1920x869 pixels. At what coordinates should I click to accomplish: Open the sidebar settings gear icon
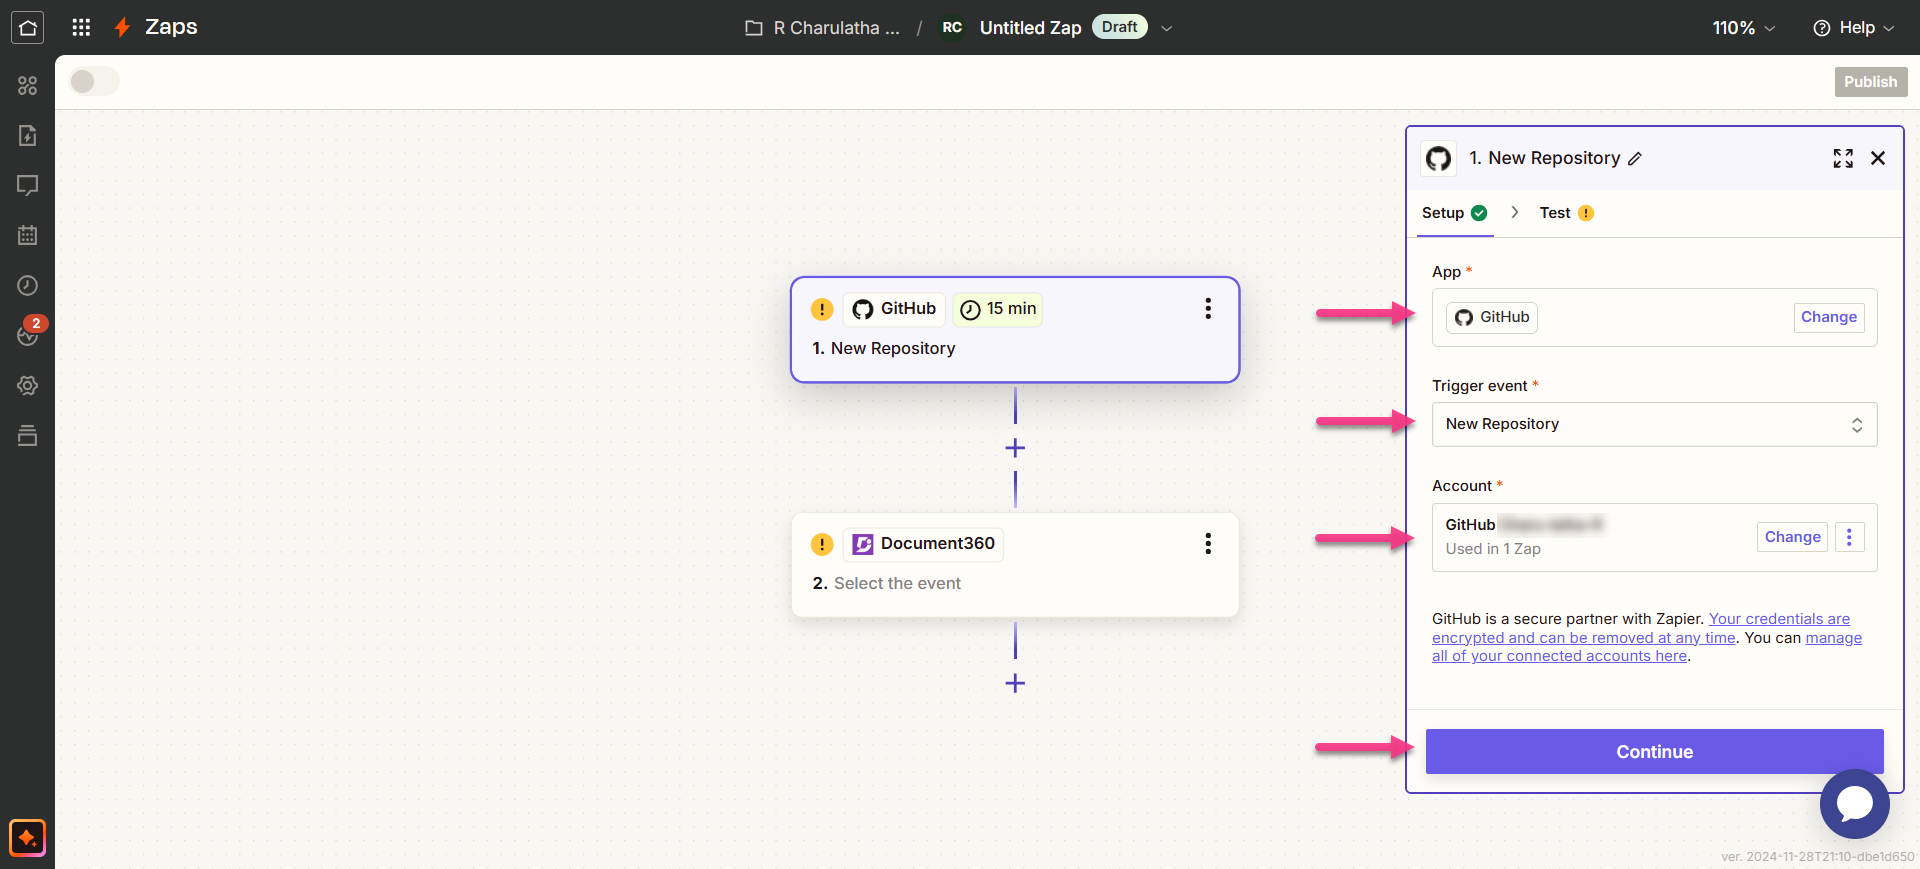pos(27,385)
